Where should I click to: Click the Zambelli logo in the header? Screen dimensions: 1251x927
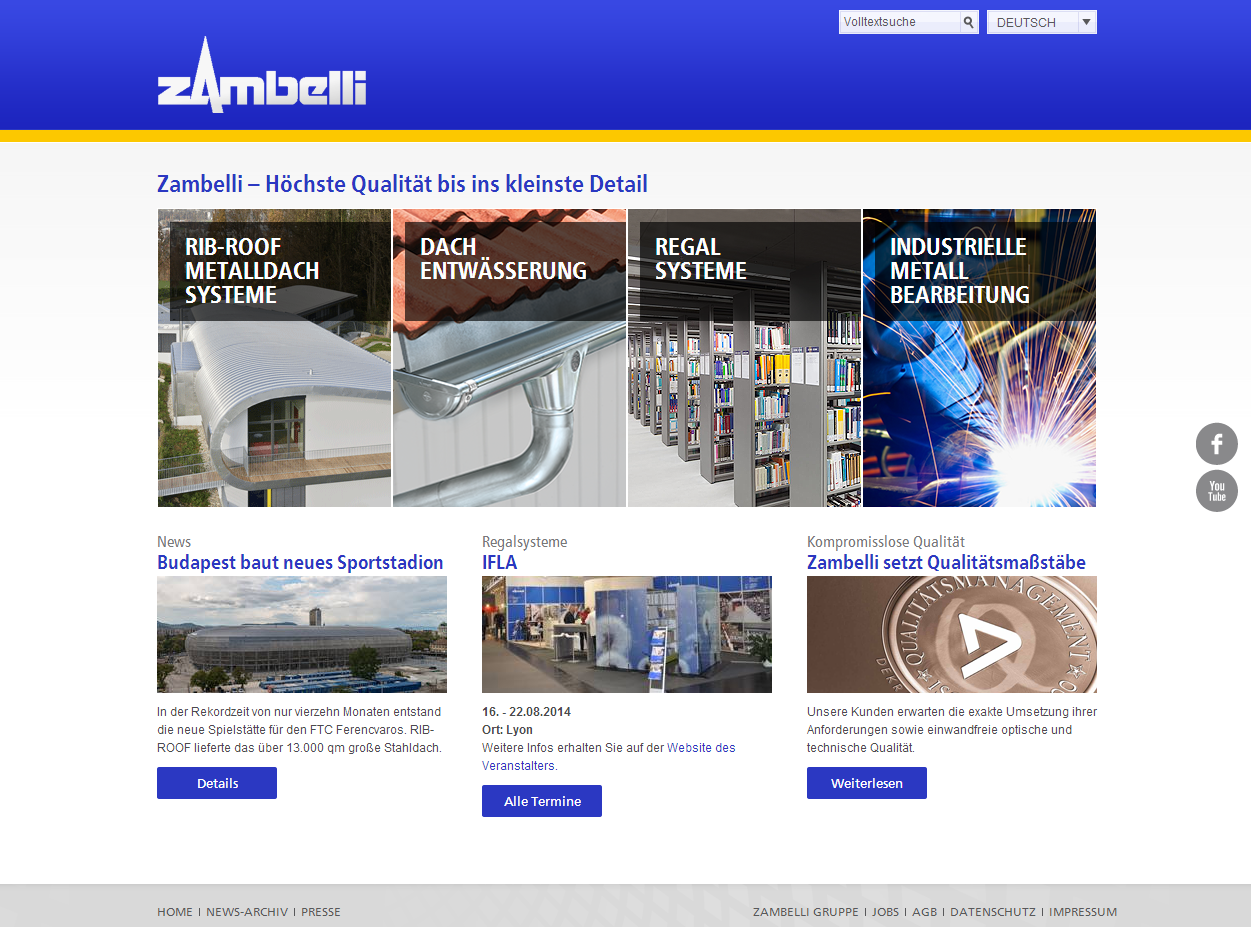(x=262, y=75)
